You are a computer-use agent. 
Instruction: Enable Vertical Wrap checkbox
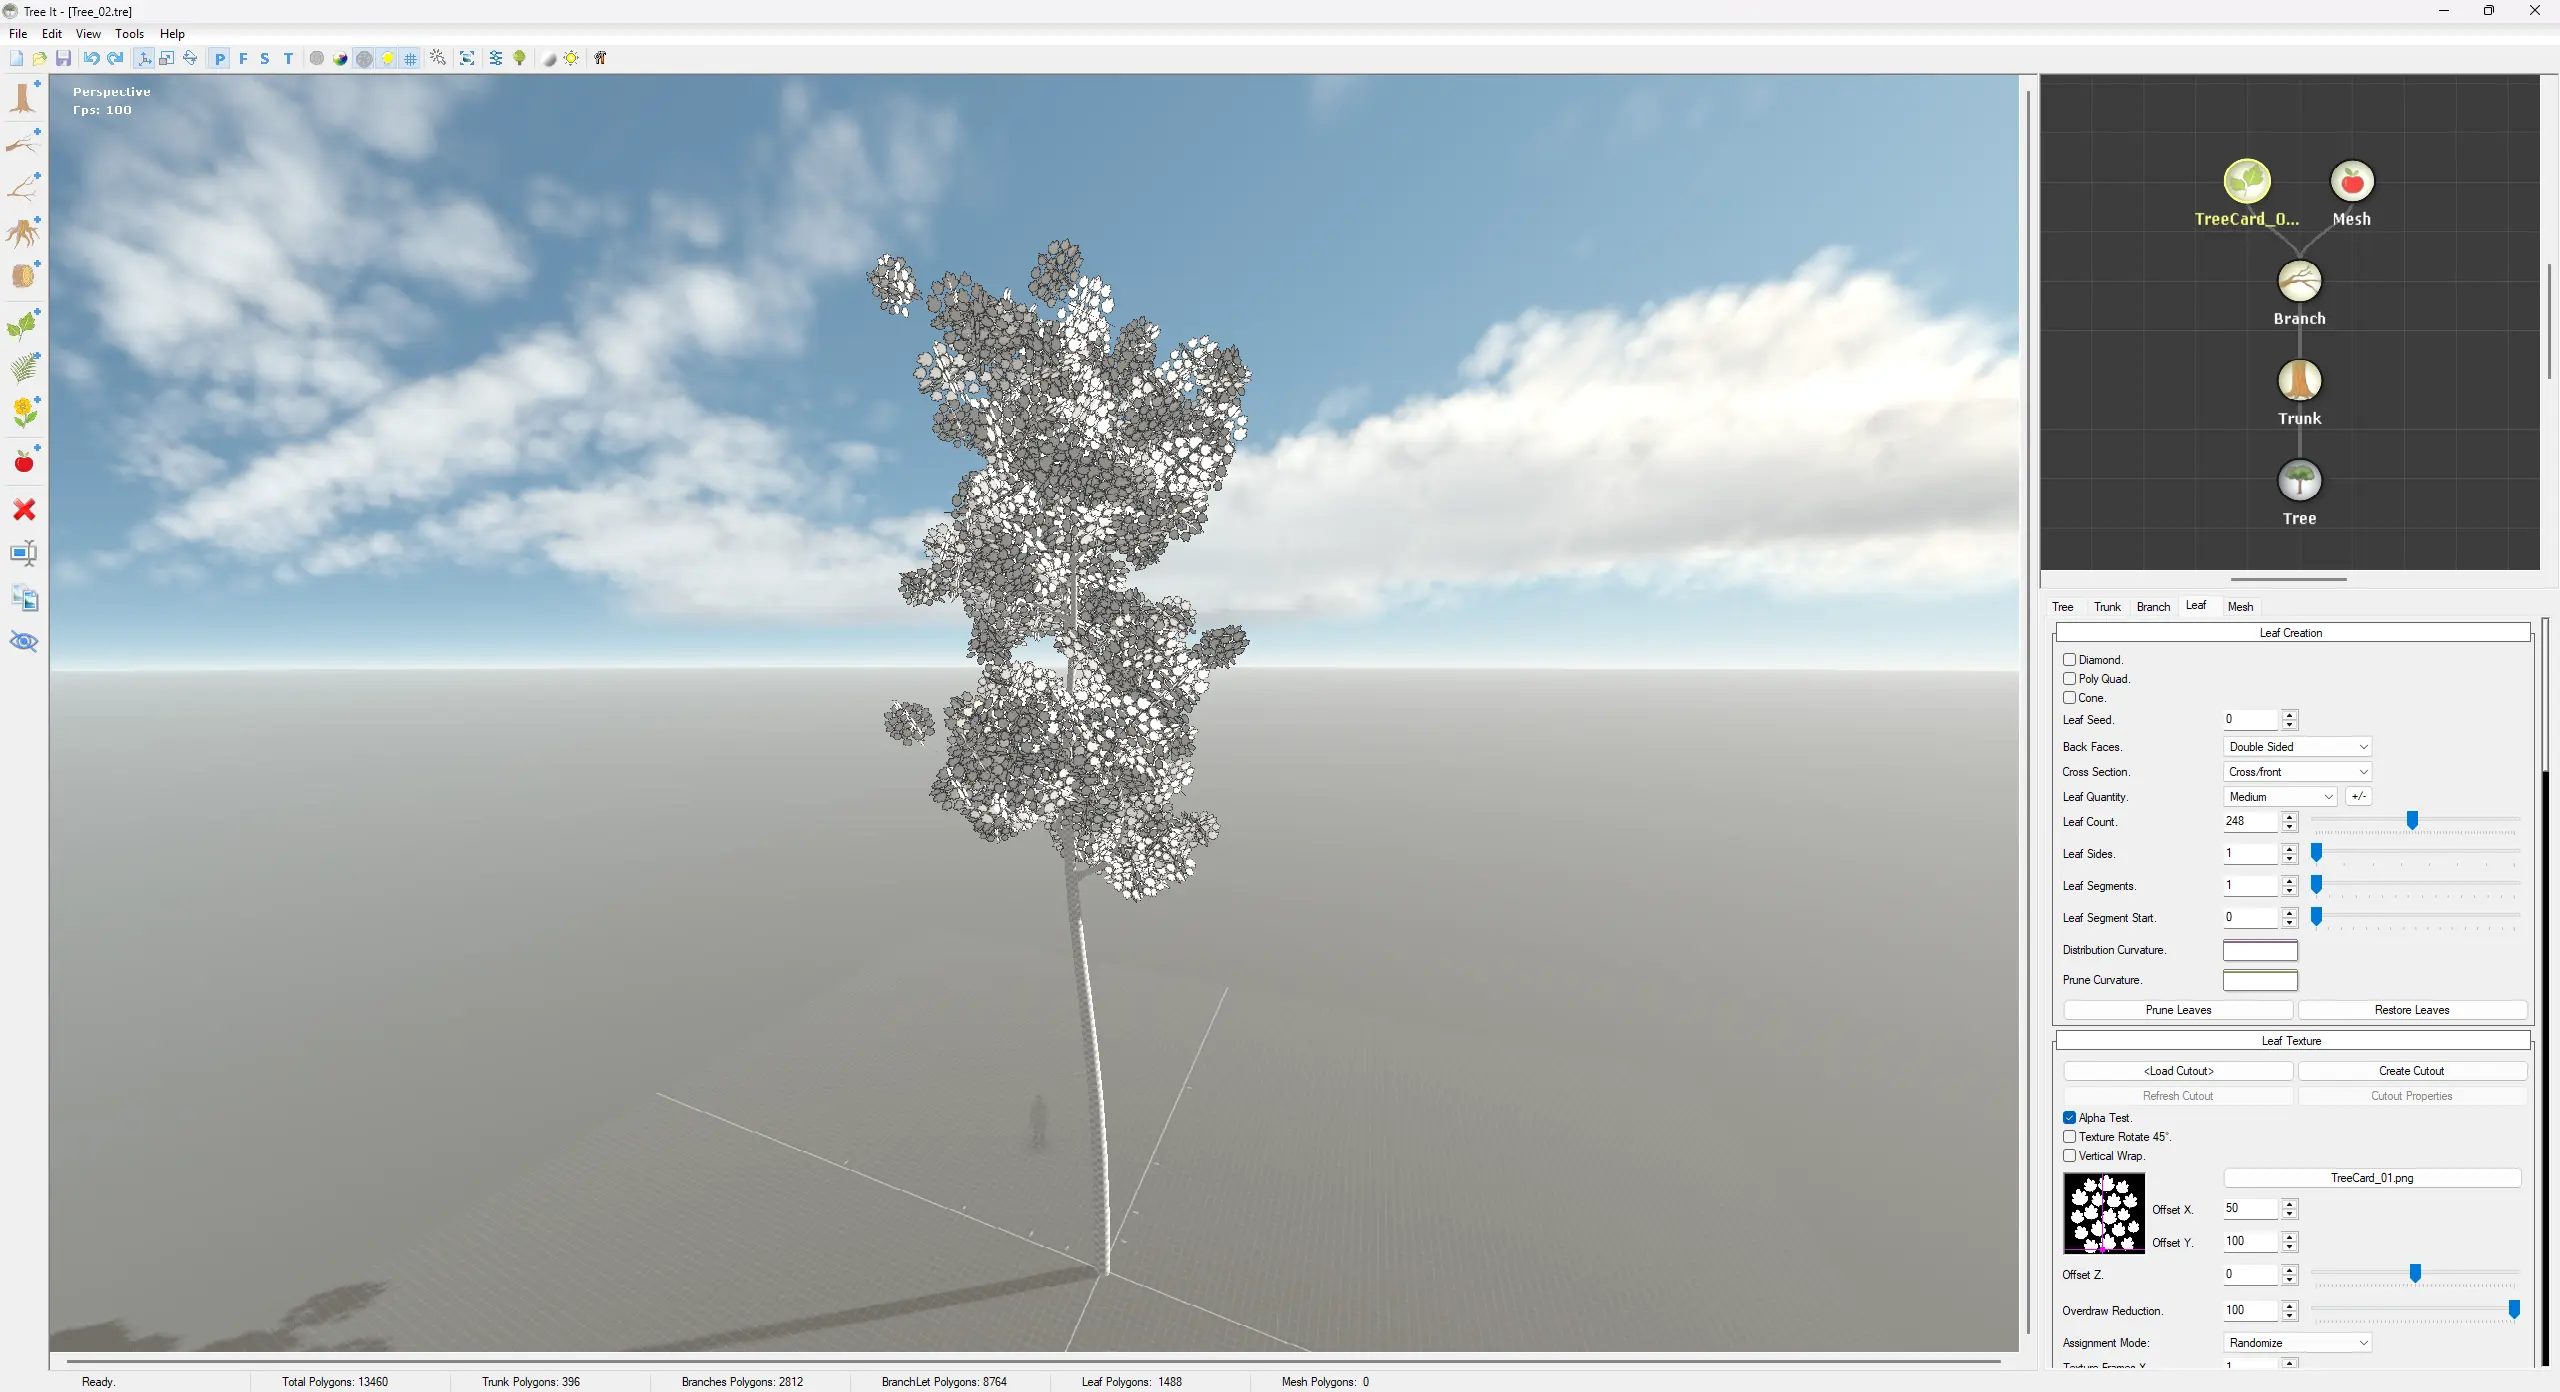[2069, 1156]
